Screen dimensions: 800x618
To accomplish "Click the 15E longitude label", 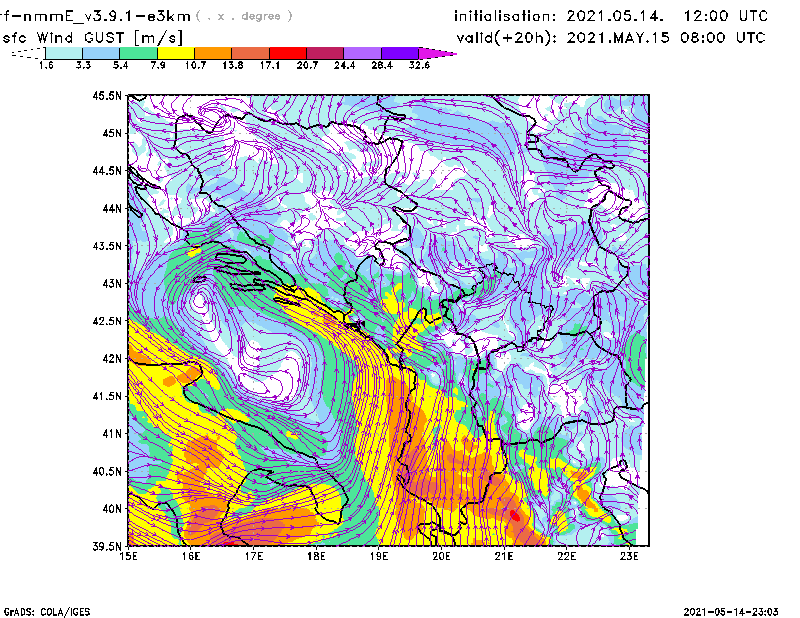I will (x=129, y=556).
